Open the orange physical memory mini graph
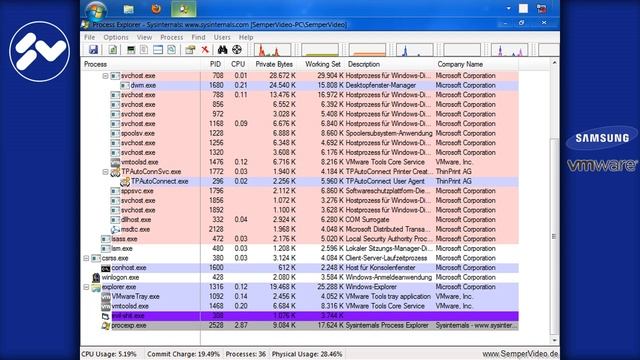 (x=367, y=50)
